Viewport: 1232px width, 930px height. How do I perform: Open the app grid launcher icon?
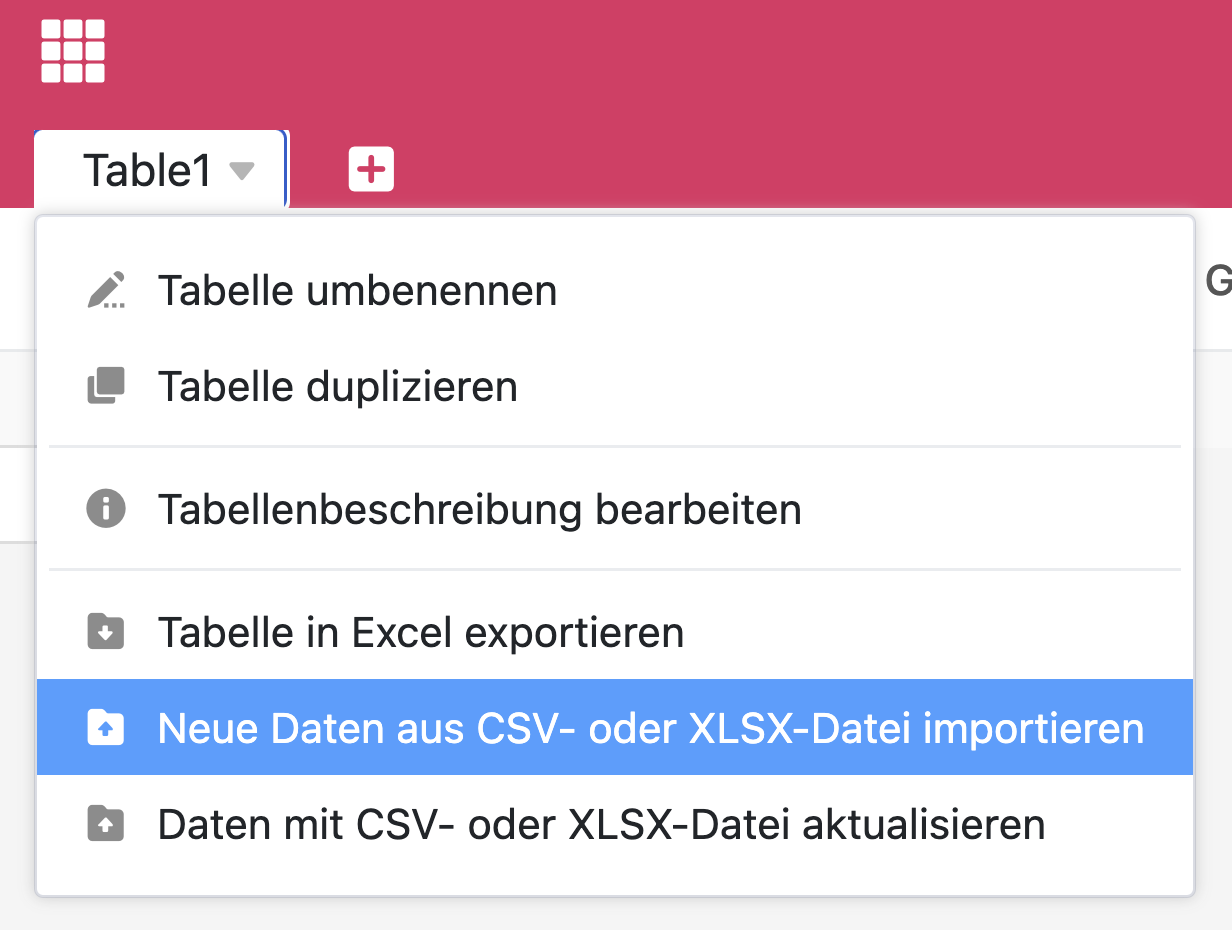(73, 51)
